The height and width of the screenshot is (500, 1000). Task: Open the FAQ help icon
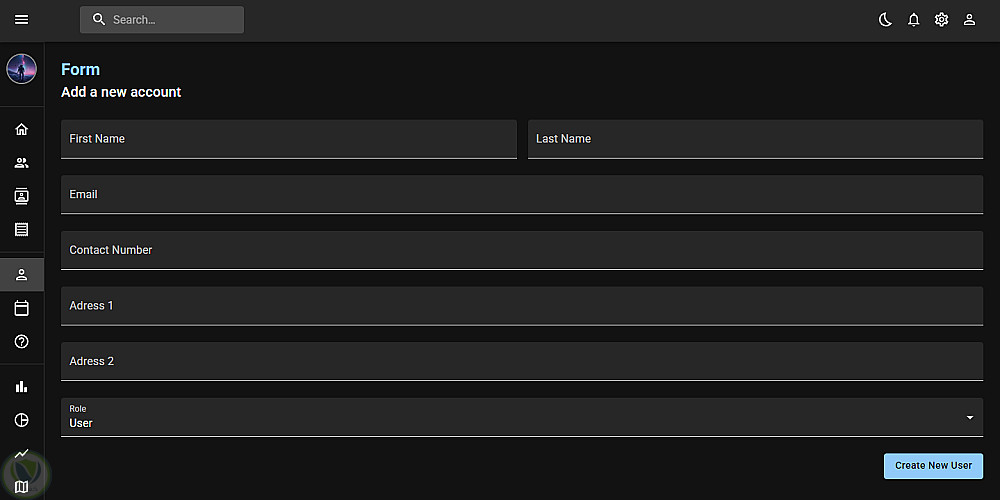[x=22, y=342]
